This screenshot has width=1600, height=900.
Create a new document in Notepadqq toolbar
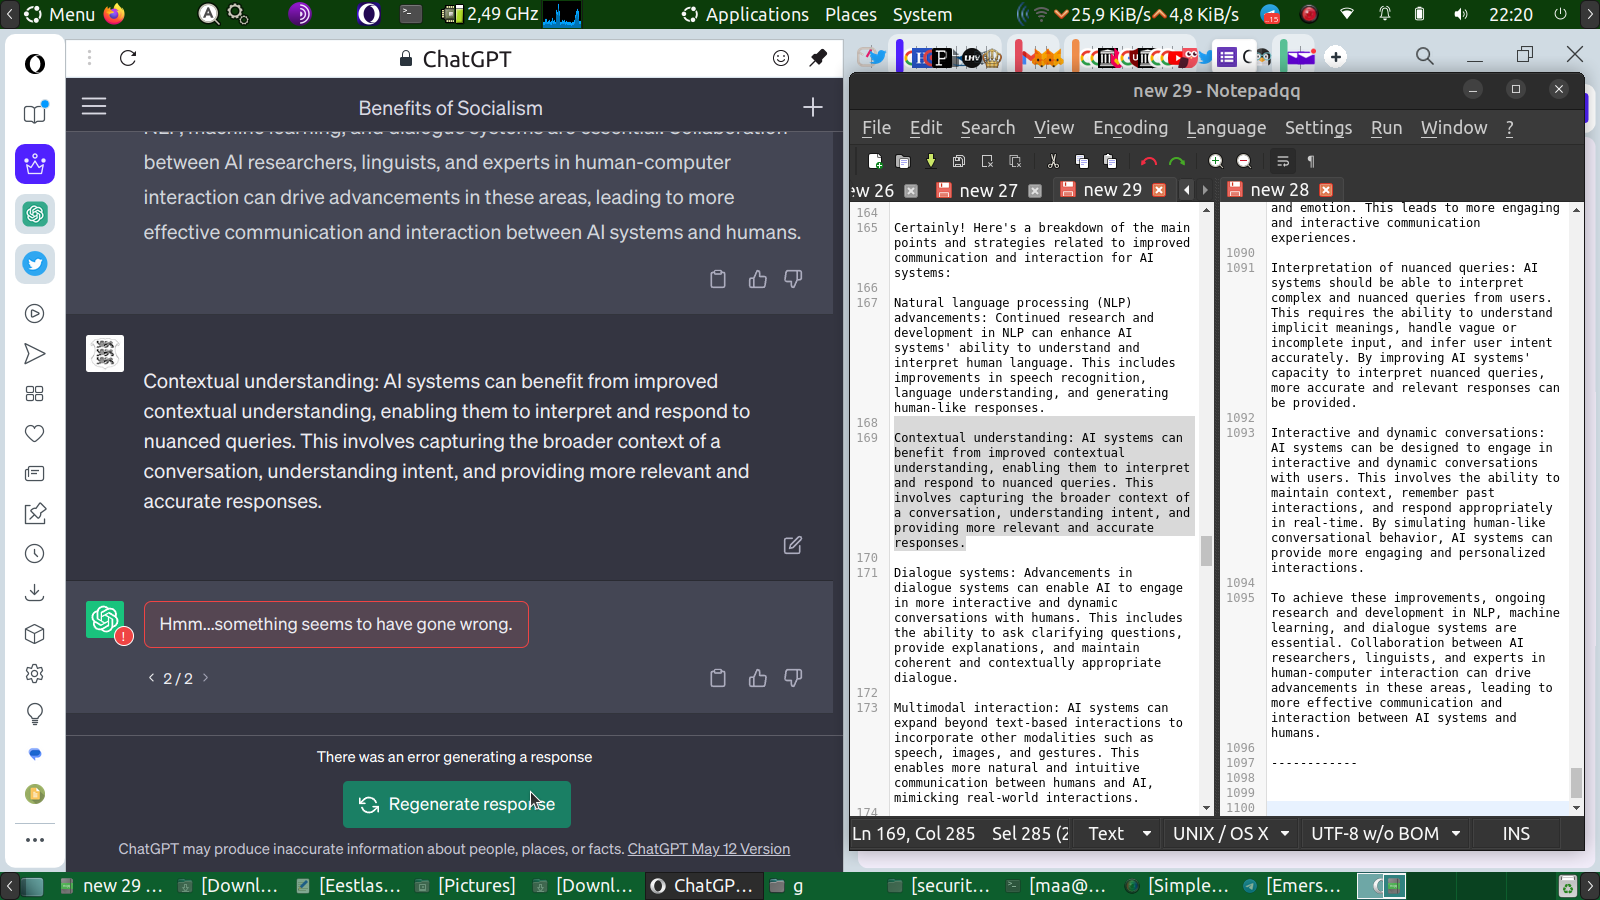click(875, 161)
